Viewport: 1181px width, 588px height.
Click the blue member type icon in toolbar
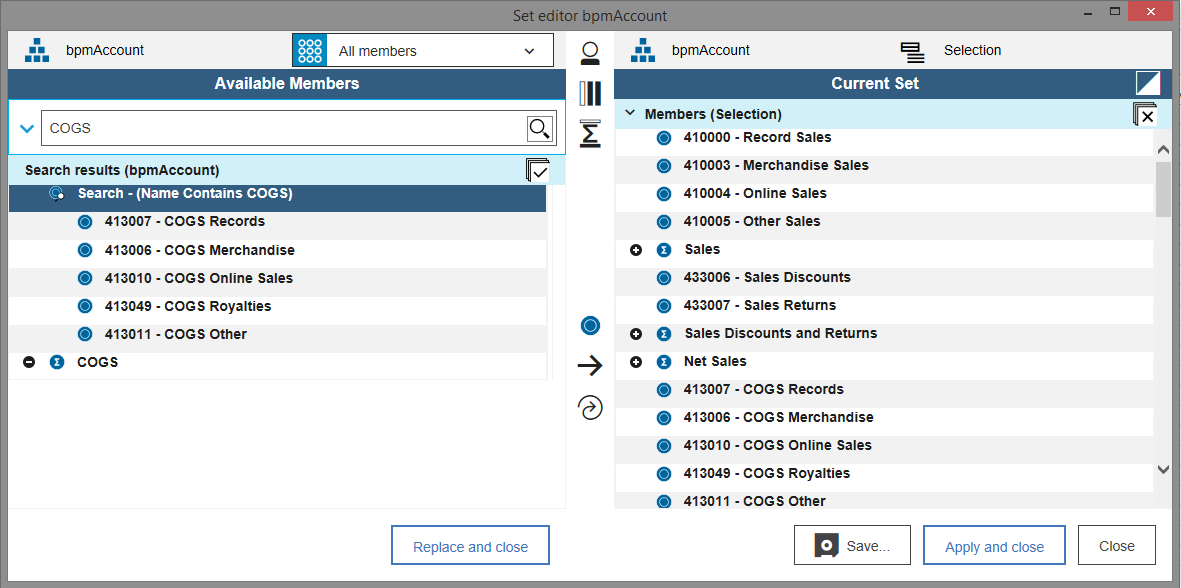pyautogui.click(x=590, y=325)
